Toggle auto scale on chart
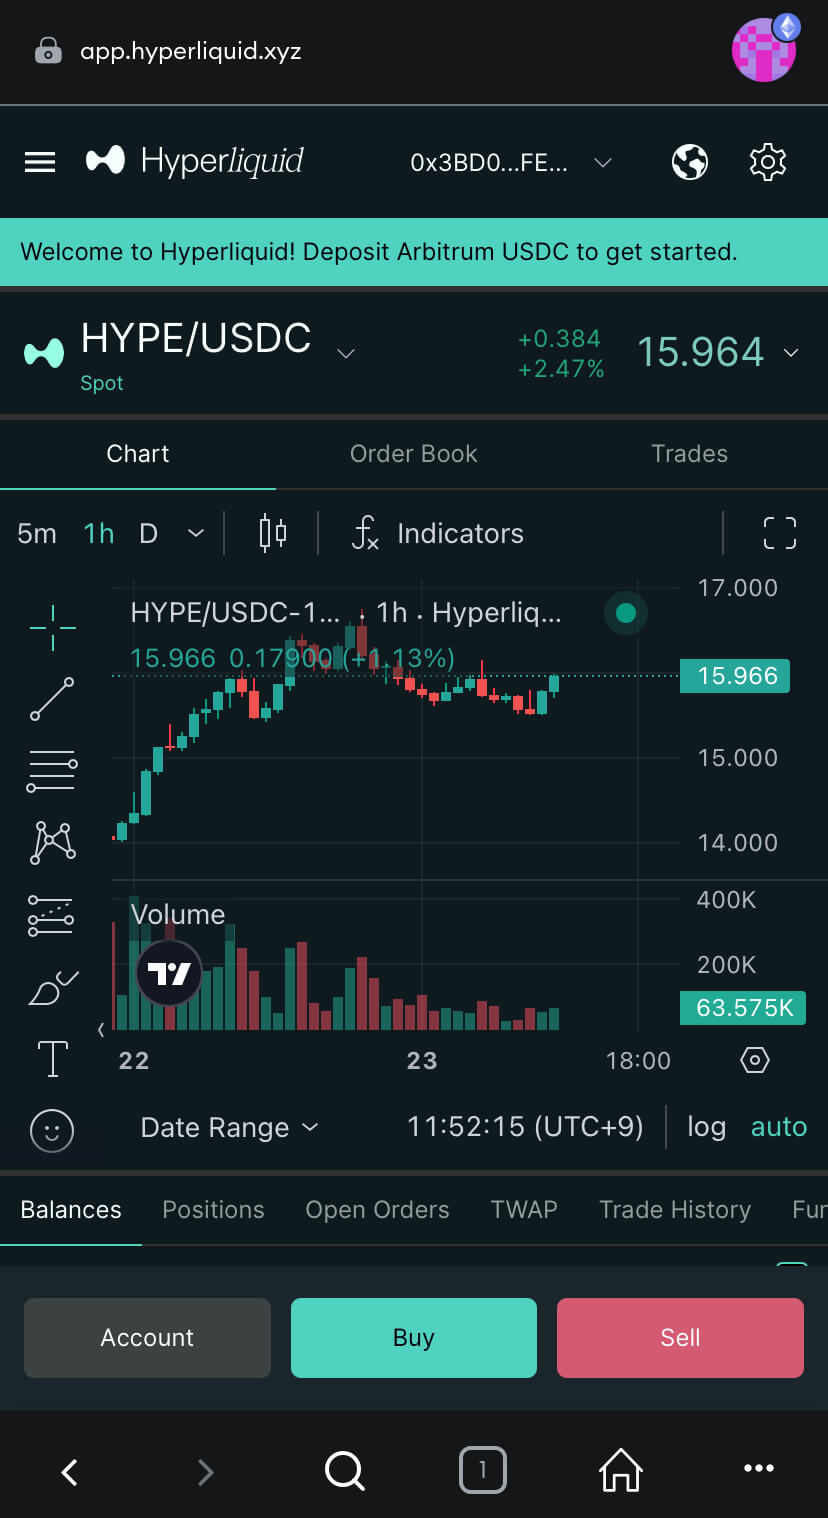828x1518 pixels. point(778,1127)
